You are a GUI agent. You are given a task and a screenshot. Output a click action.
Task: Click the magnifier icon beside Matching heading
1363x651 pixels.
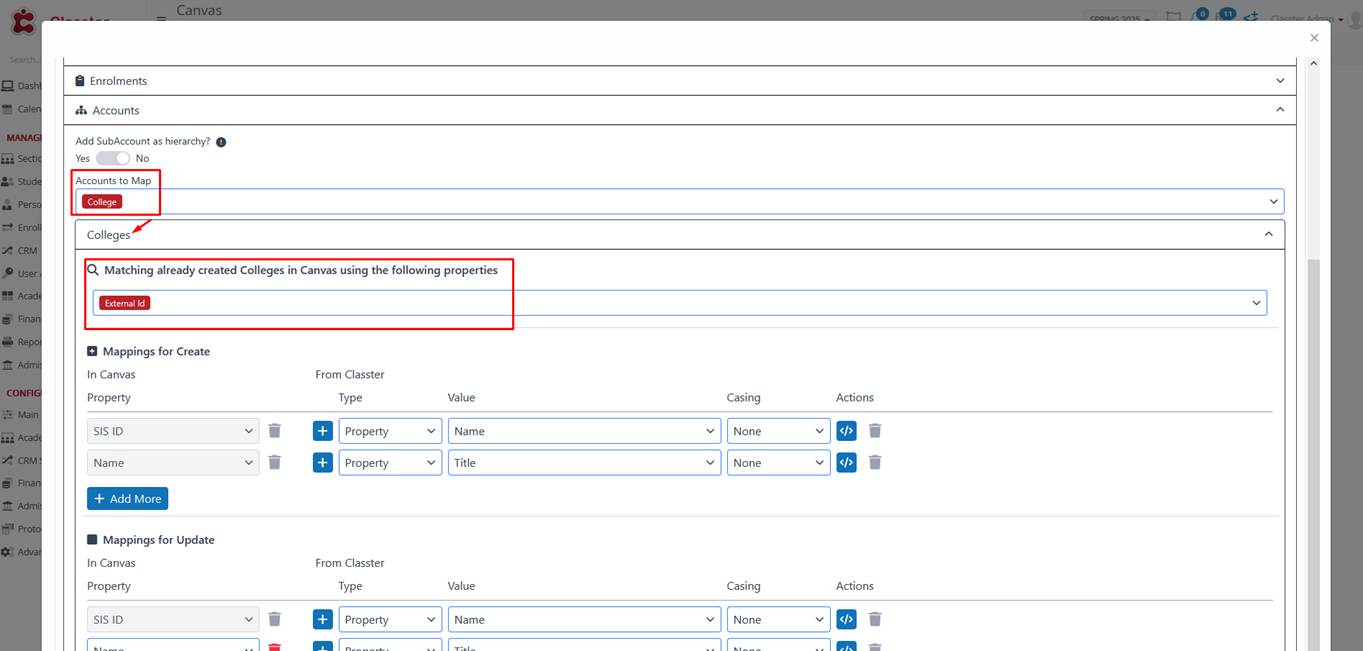pos(93,270)
